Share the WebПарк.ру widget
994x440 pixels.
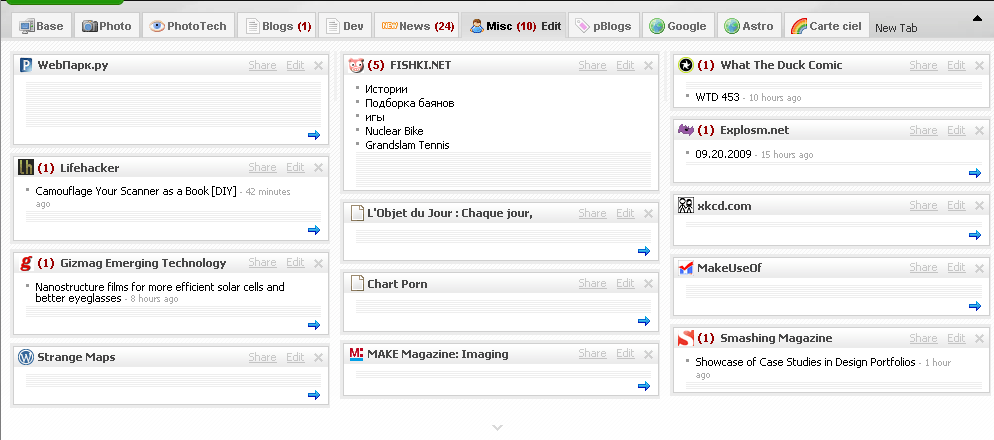pos(262,65)
